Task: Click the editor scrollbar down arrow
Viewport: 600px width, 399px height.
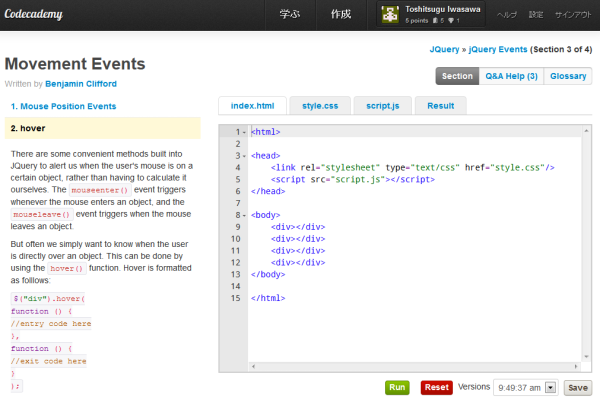Action: click(586, 357)
